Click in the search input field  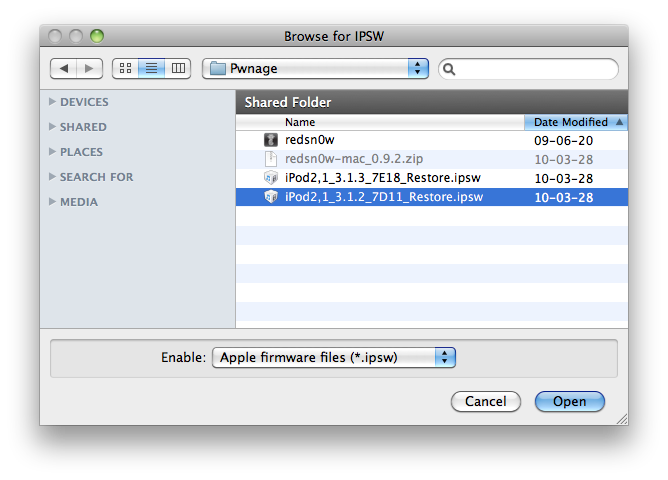(535, 69)
